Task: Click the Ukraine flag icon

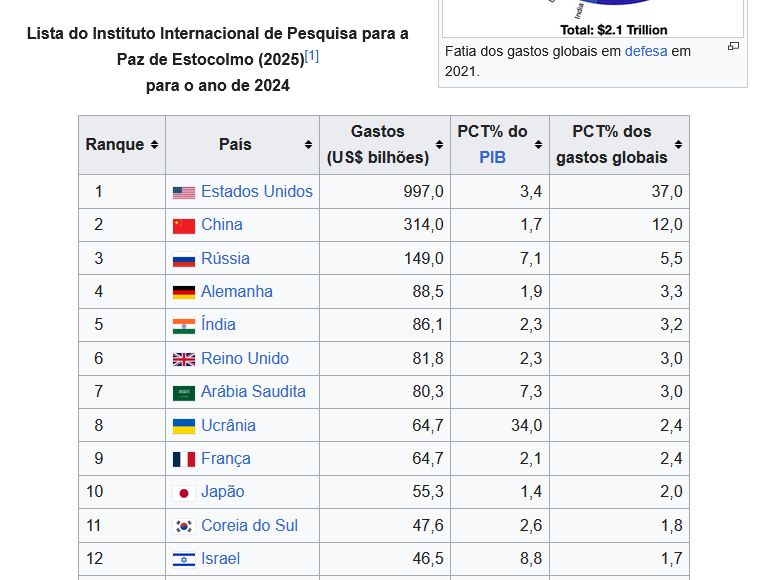Action: pos(184,426)
